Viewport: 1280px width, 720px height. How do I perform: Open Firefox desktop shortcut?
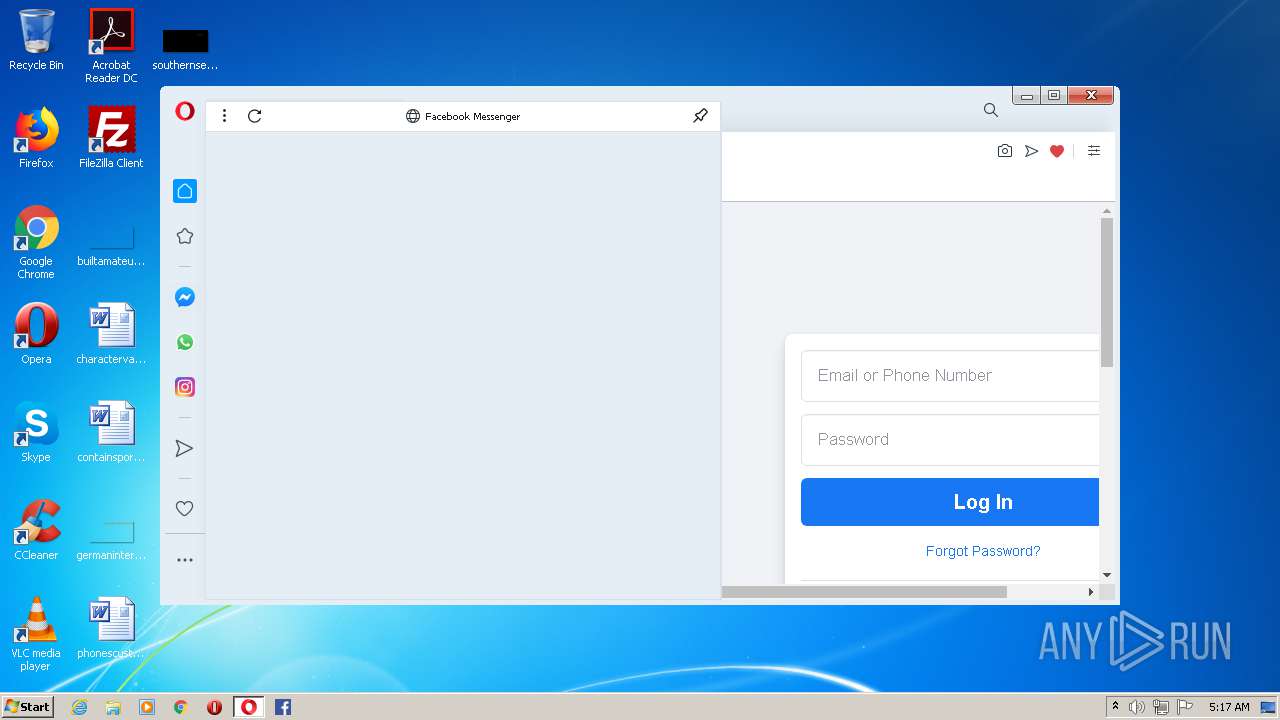pyautogui.click(x=36, y=138)
